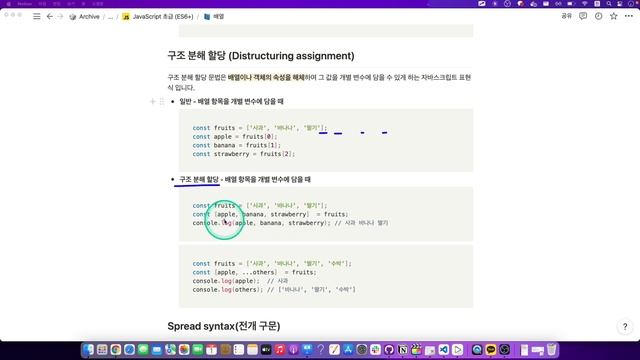The height and width of the screenshot is (360, 640).
Task: Open the page comments icon
Action: click(x=583, y=16)
